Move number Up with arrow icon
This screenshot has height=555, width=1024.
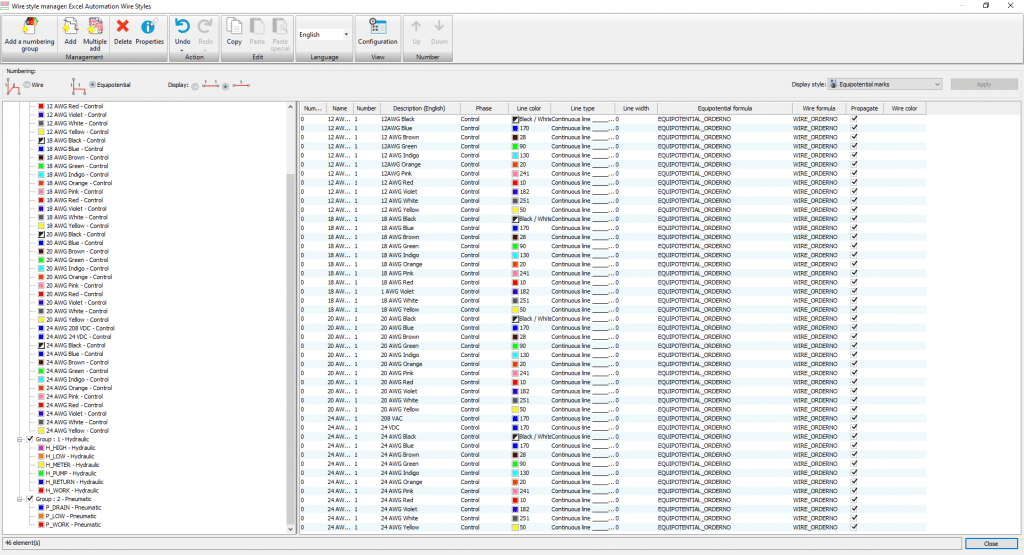(416, 26)
